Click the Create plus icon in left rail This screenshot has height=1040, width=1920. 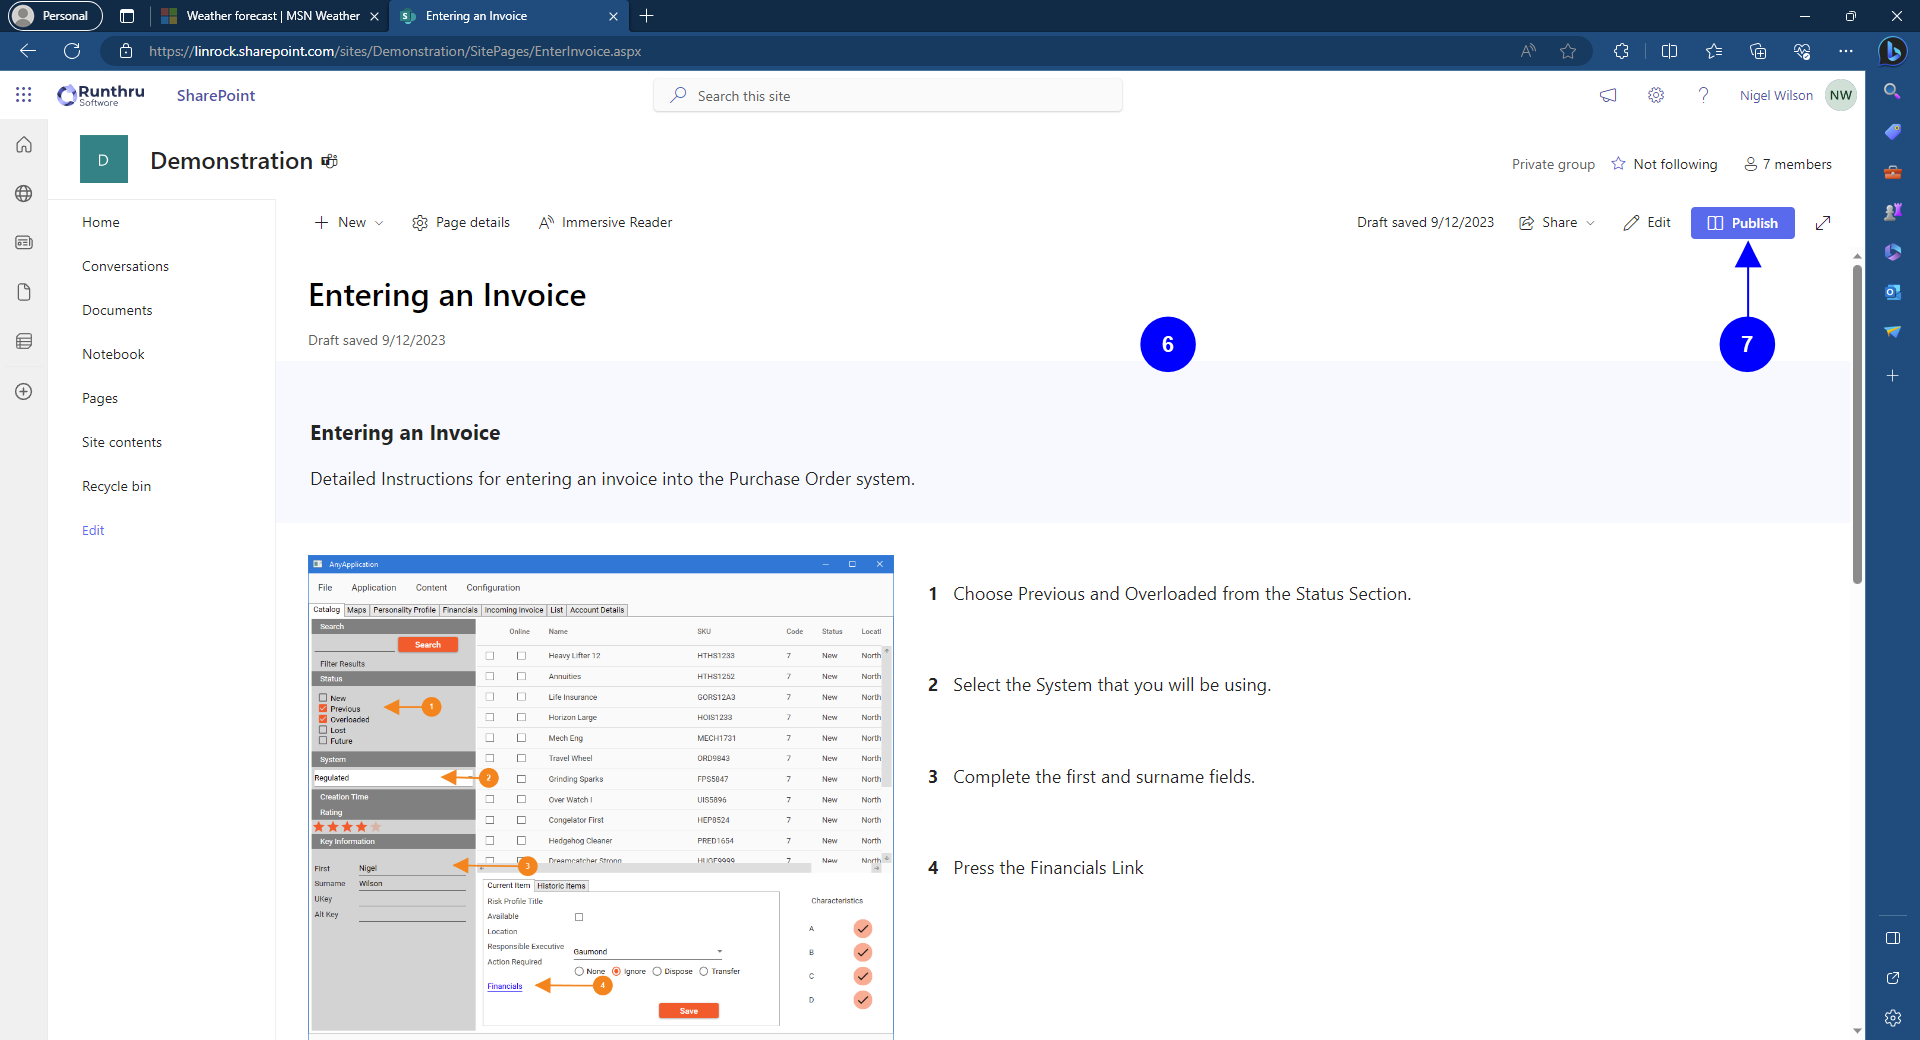click(x=24, y=392)
